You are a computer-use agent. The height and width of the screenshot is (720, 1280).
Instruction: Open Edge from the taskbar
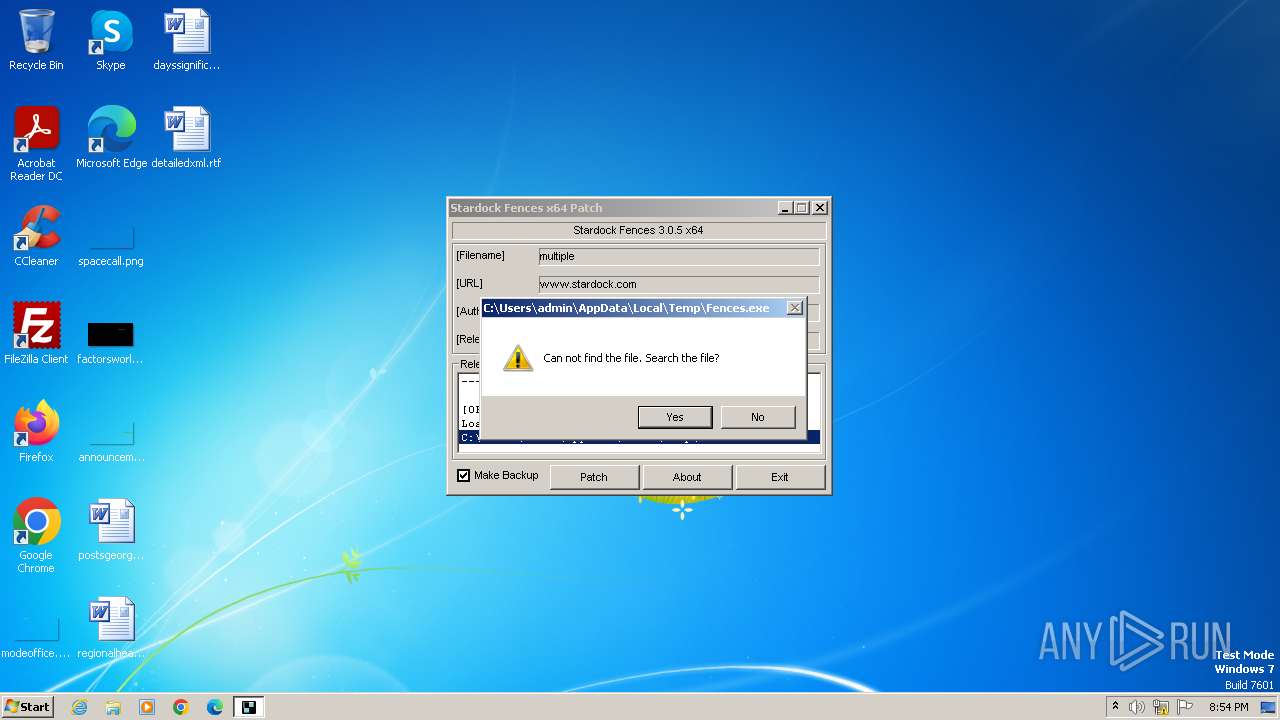[x=215, y=707]
